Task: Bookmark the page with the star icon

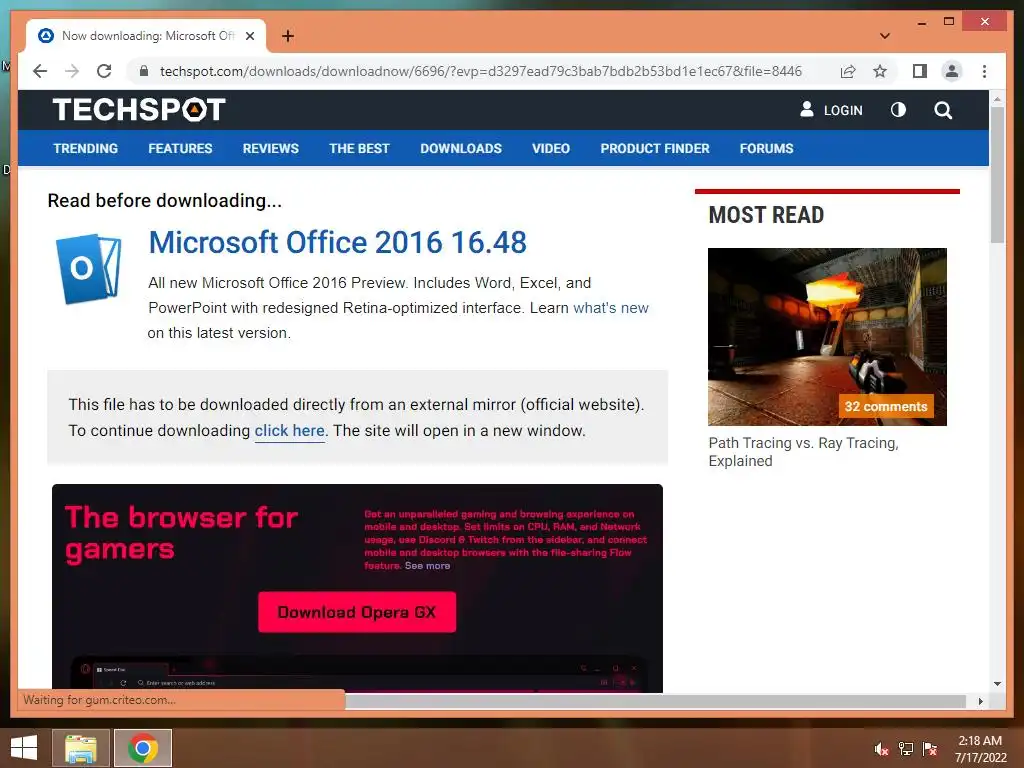Action: click(880, 71)
